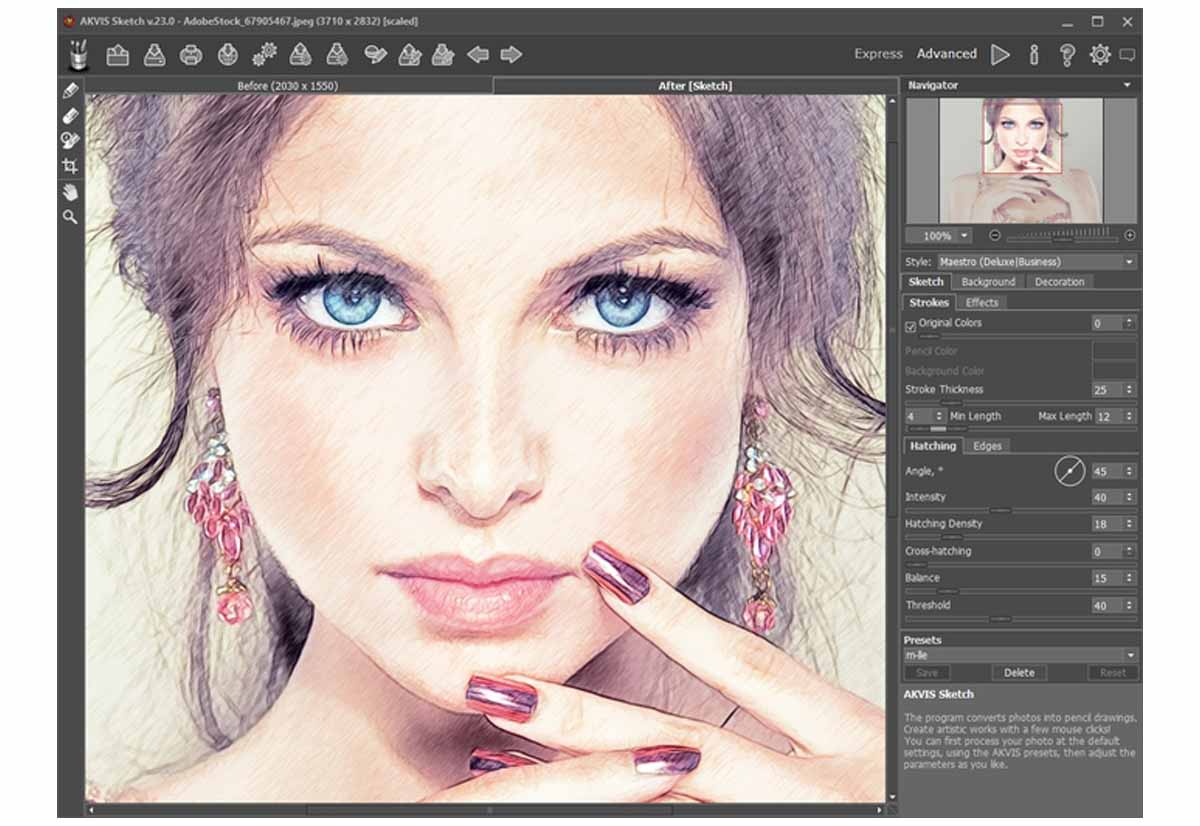Select the Hatching tab
This screenshot has height=826, width=1200.
(x=932, y=446)
